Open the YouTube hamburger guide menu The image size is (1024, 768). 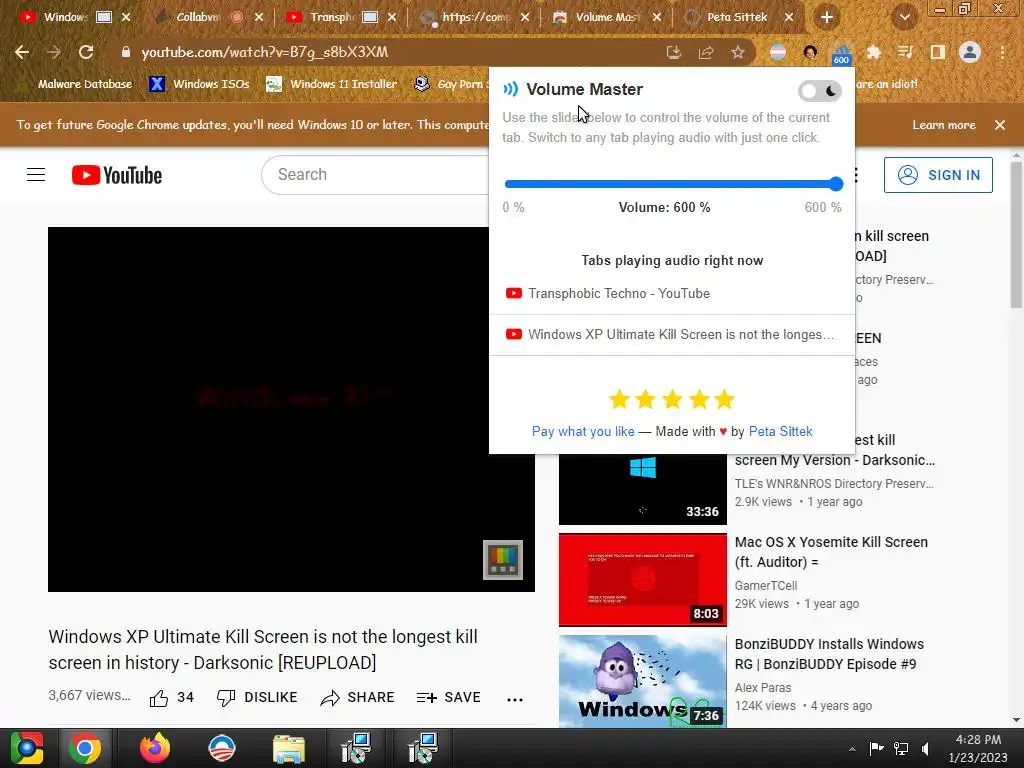[x=36, y=175]
